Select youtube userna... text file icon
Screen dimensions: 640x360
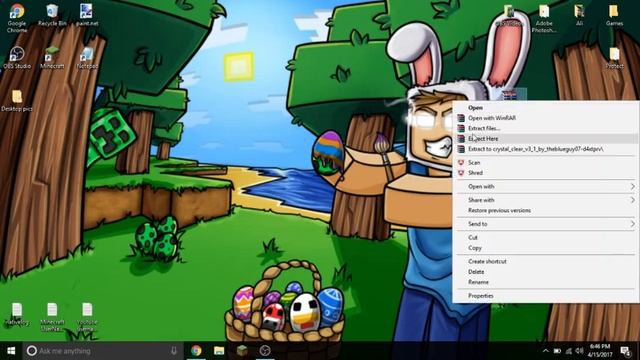pyautogui.click(x=87, y=317)
